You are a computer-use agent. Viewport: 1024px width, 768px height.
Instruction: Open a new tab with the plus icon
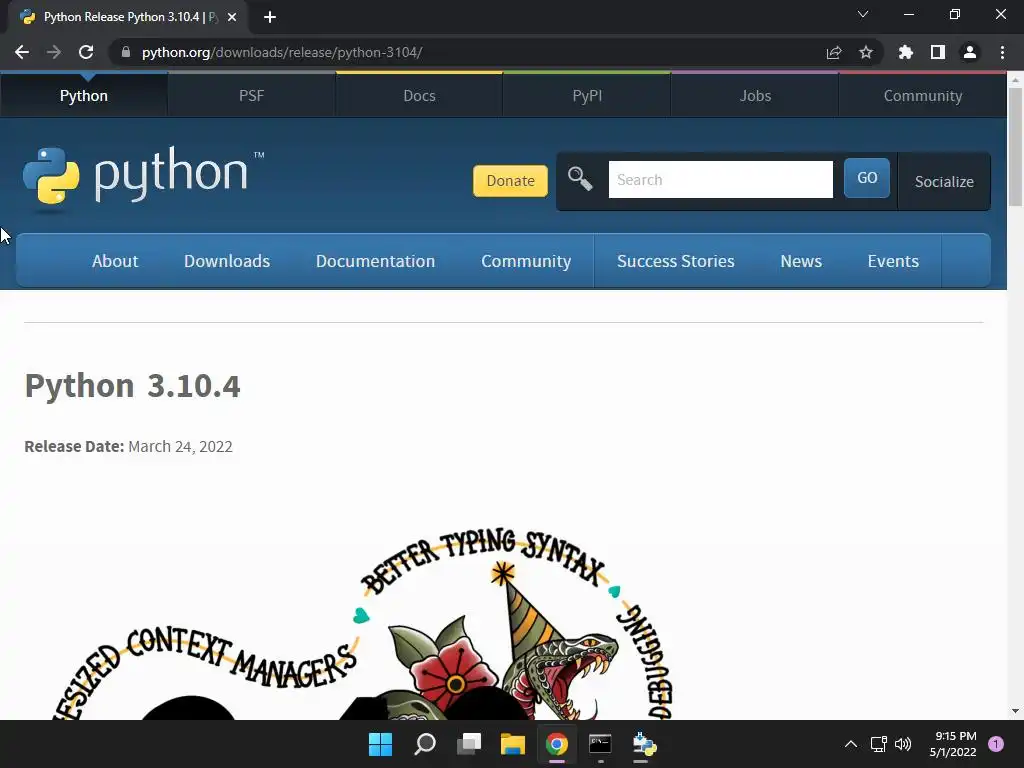[x=270, y=17]
